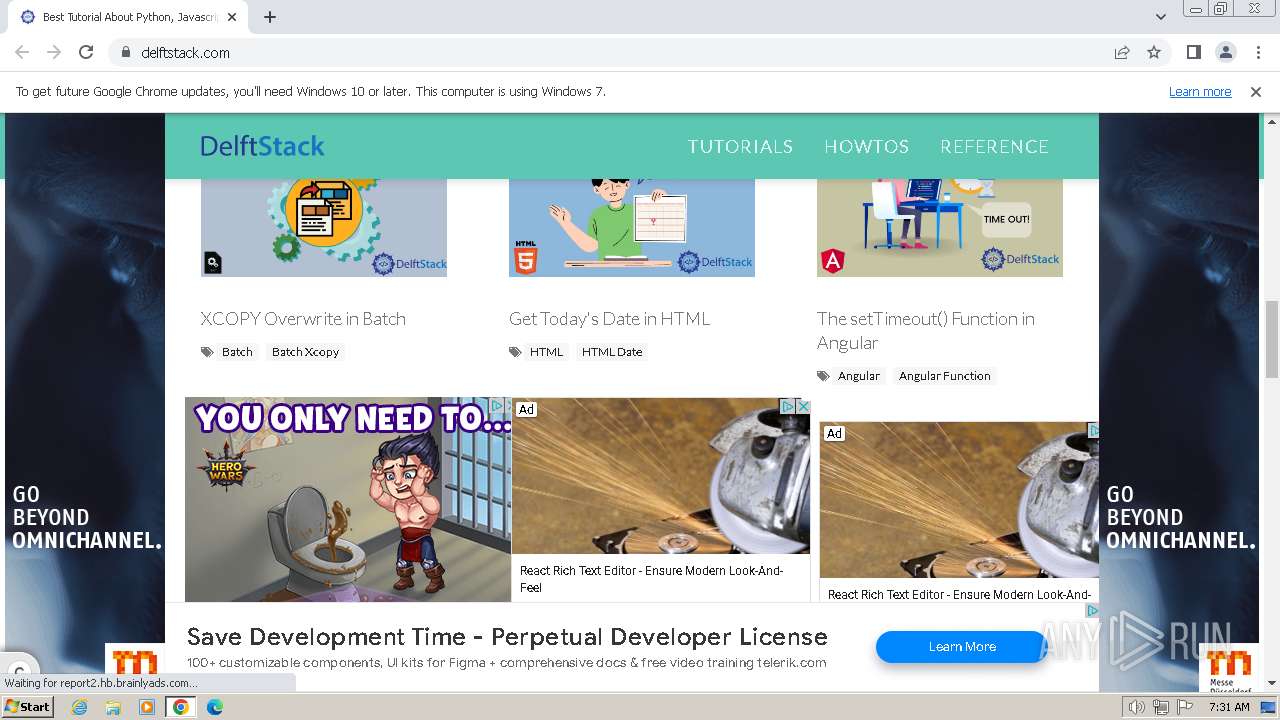Image resolution: width=1280 pixels, height=720 pixels.
Task: Open the system volume icon
Action: [1137, 707]
